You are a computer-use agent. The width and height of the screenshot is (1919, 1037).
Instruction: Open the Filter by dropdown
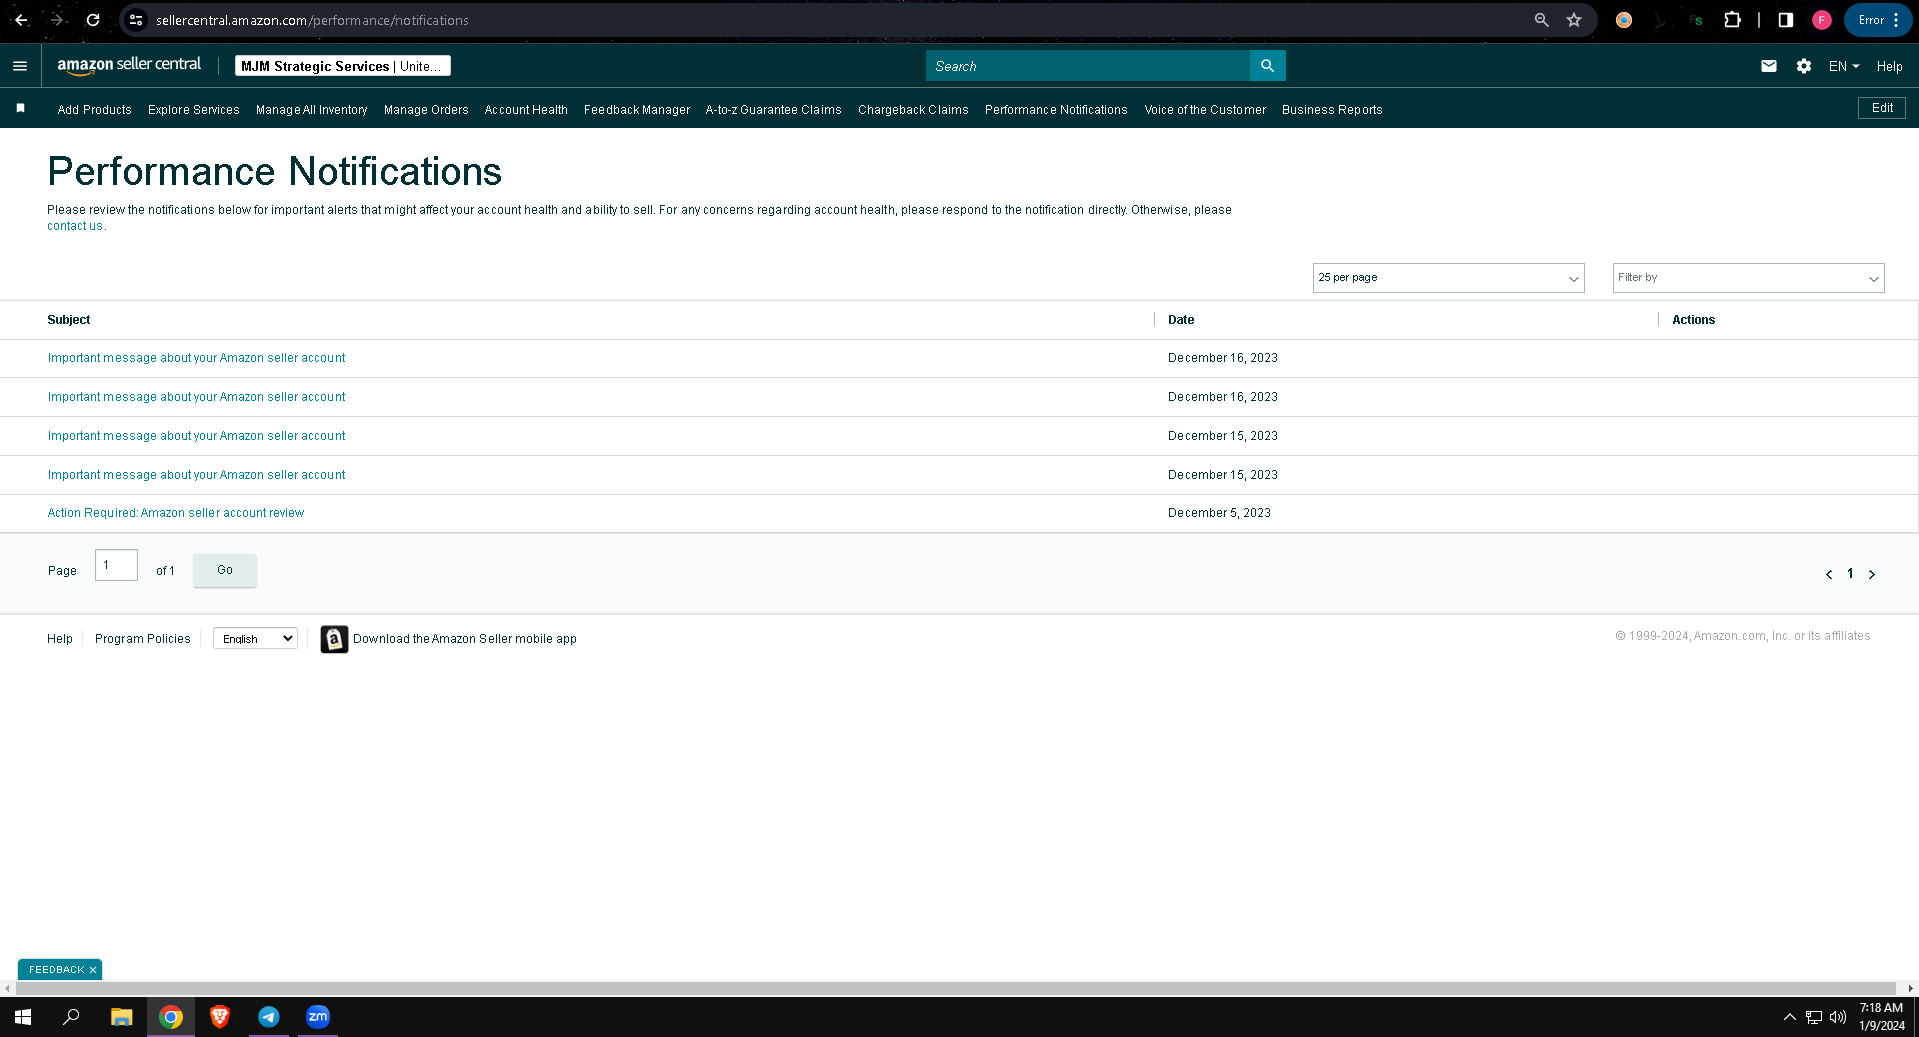(1748, 278)
